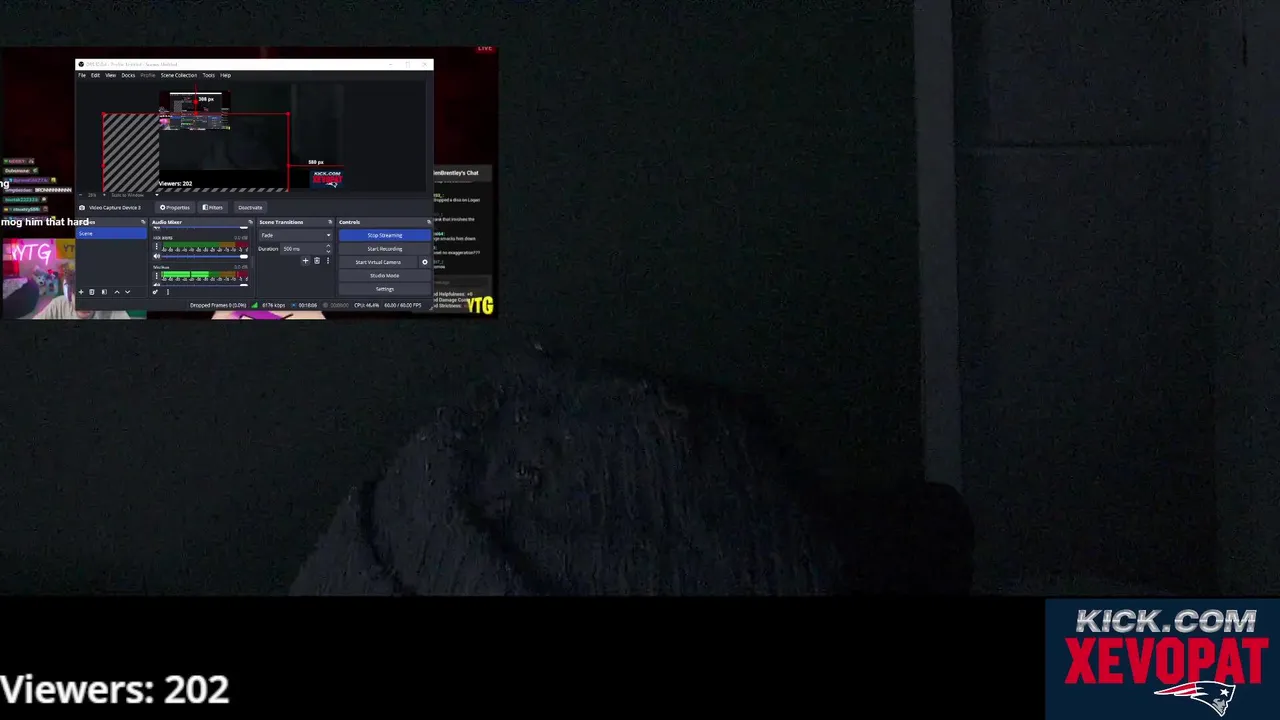Click the Viewers: 202 overlay text
The height and width of the screenshot is (720, 1280).
(x=115, y=689)
